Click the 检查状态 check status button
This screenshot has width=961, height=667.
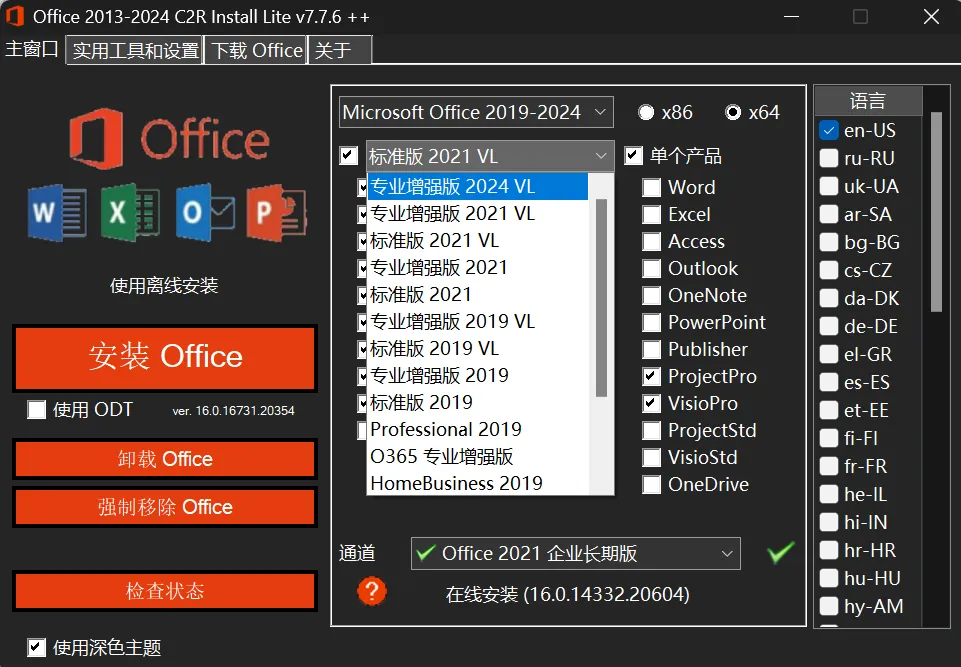(x=165, y=591)
